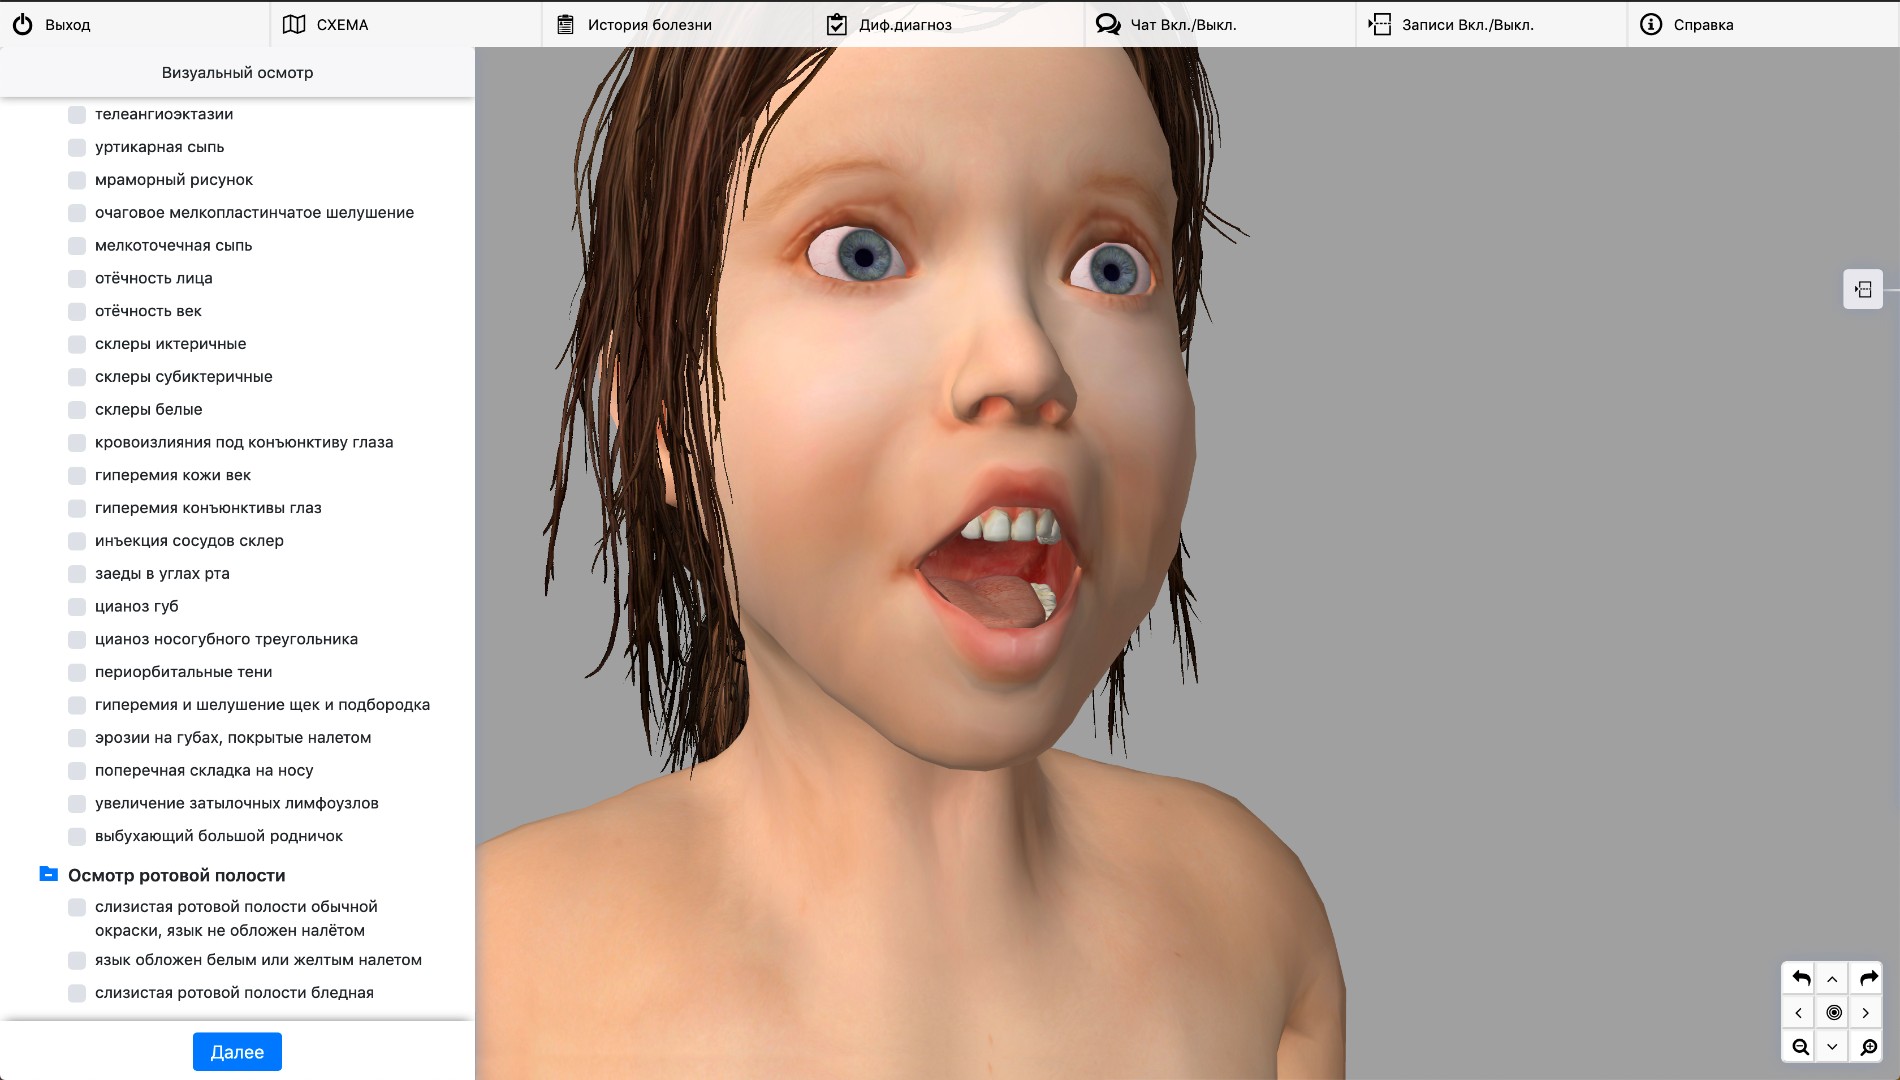The height and width of the screenshot is (1080, 1900).
Task: Click 'Выход' to exit
Action: coord(52,25)
